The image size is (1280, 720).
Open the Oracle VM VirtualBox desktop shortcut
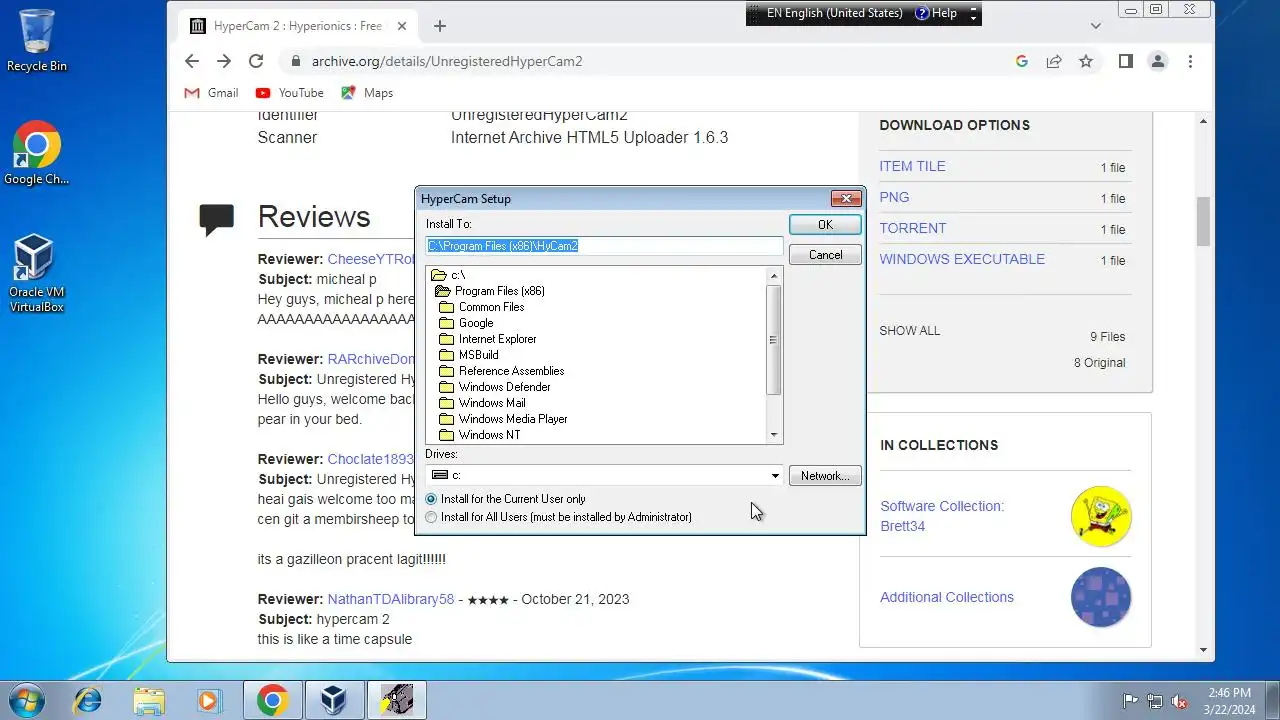[x=37, y=272]
